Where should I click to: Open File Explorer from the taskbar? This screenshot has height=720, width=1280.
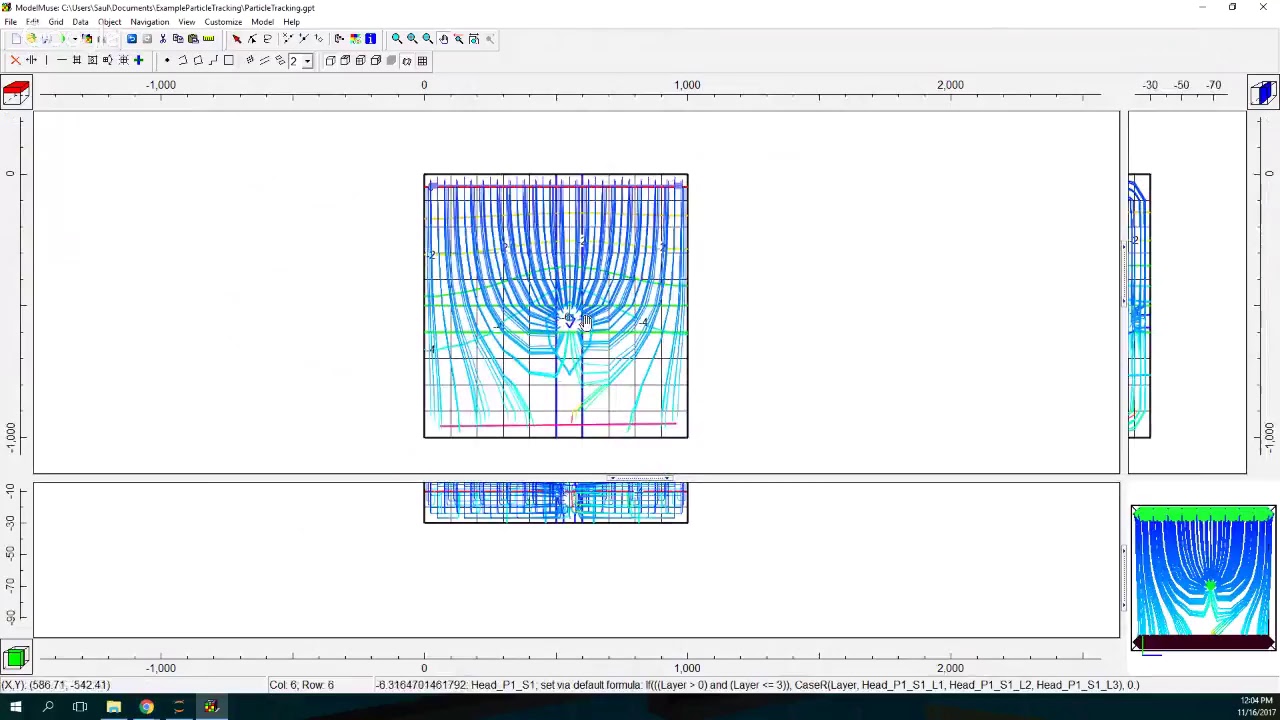[113, 707]
